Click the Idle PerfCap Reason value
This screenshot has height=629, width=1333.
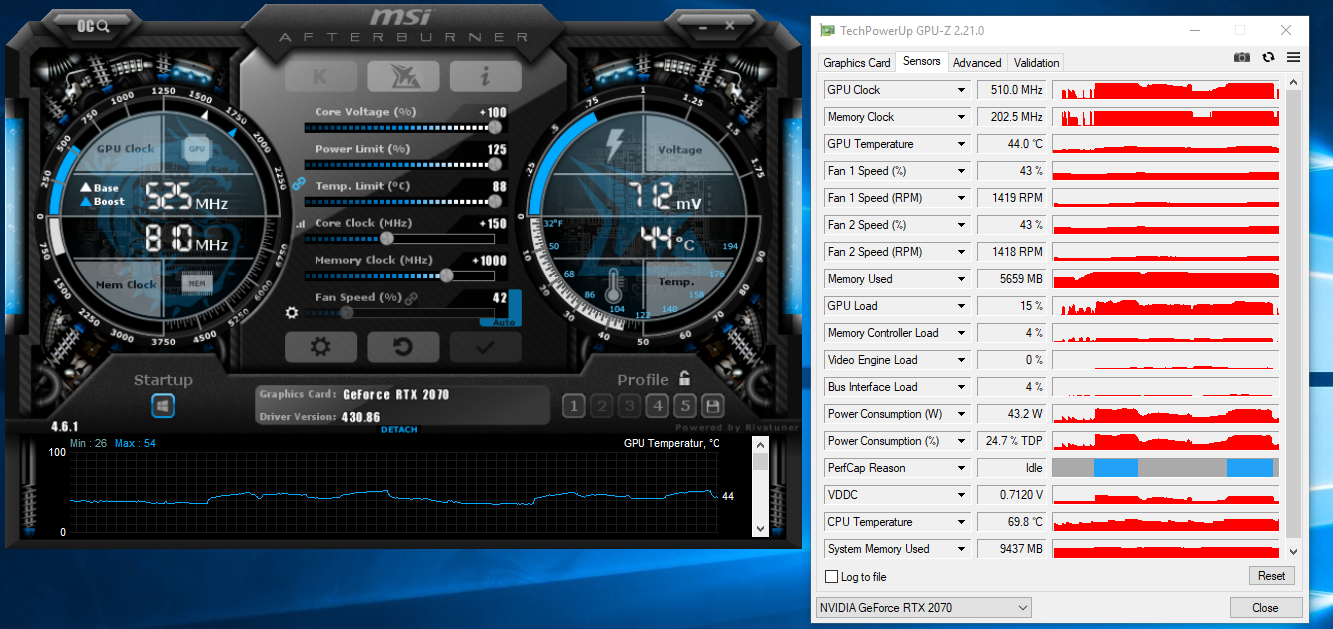[x=1012, y=468]
